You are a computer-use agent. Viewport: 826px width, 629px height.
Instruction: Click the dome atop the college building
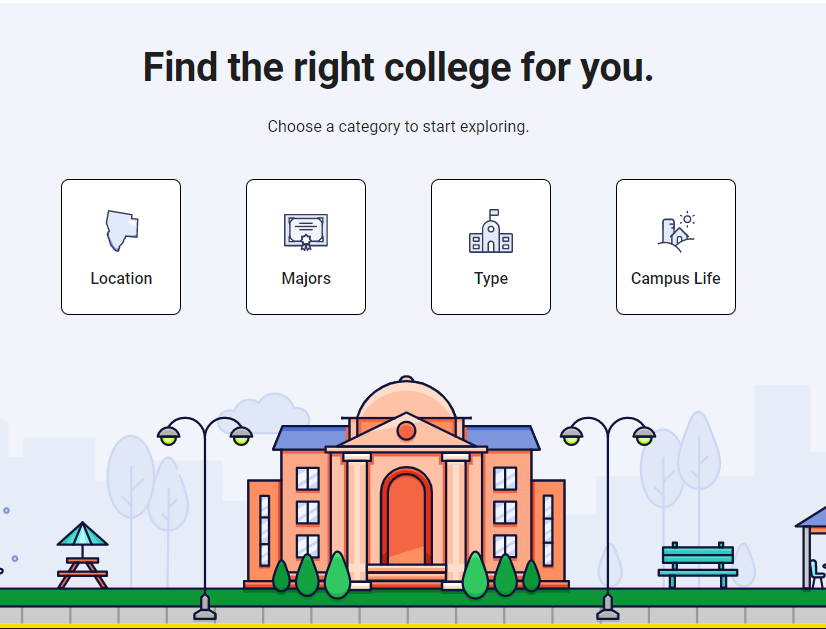point(406,398)
